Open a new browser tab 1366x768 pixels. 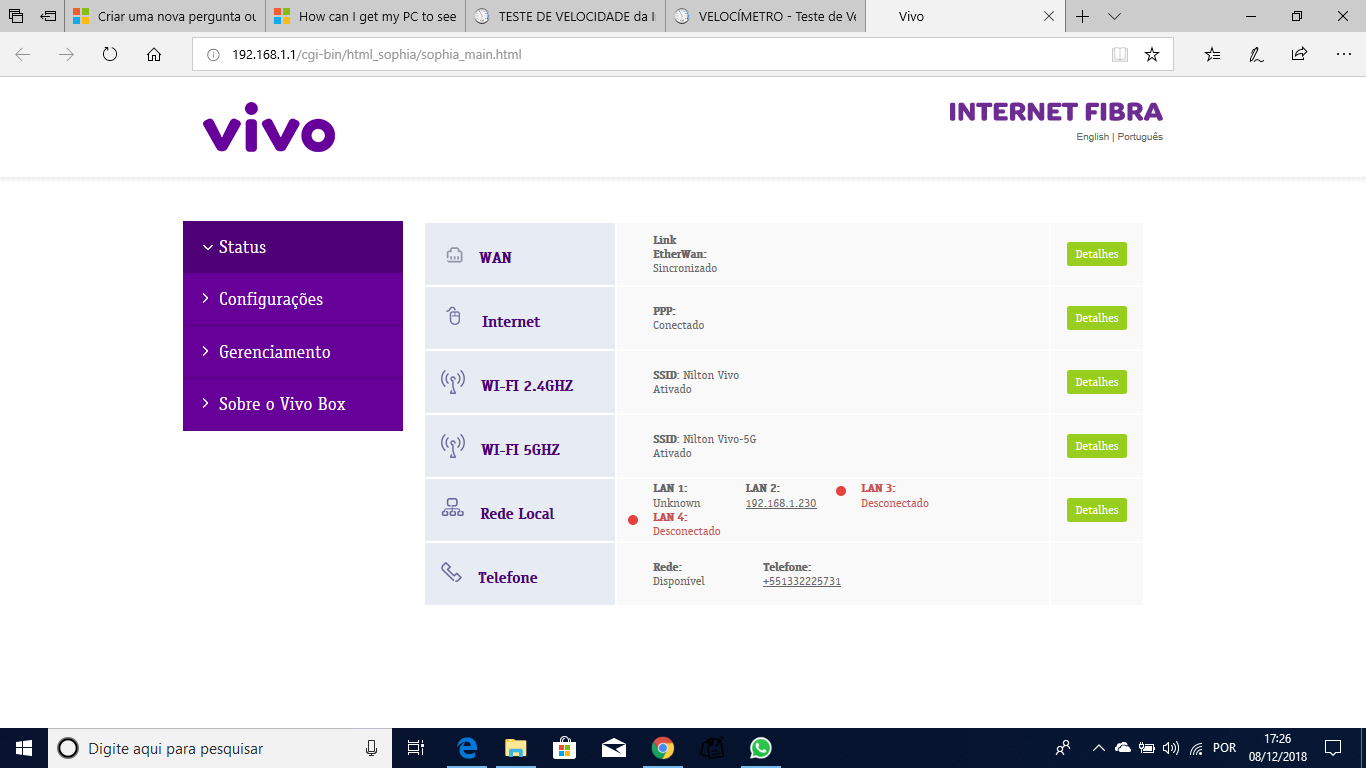point(1082,16)
